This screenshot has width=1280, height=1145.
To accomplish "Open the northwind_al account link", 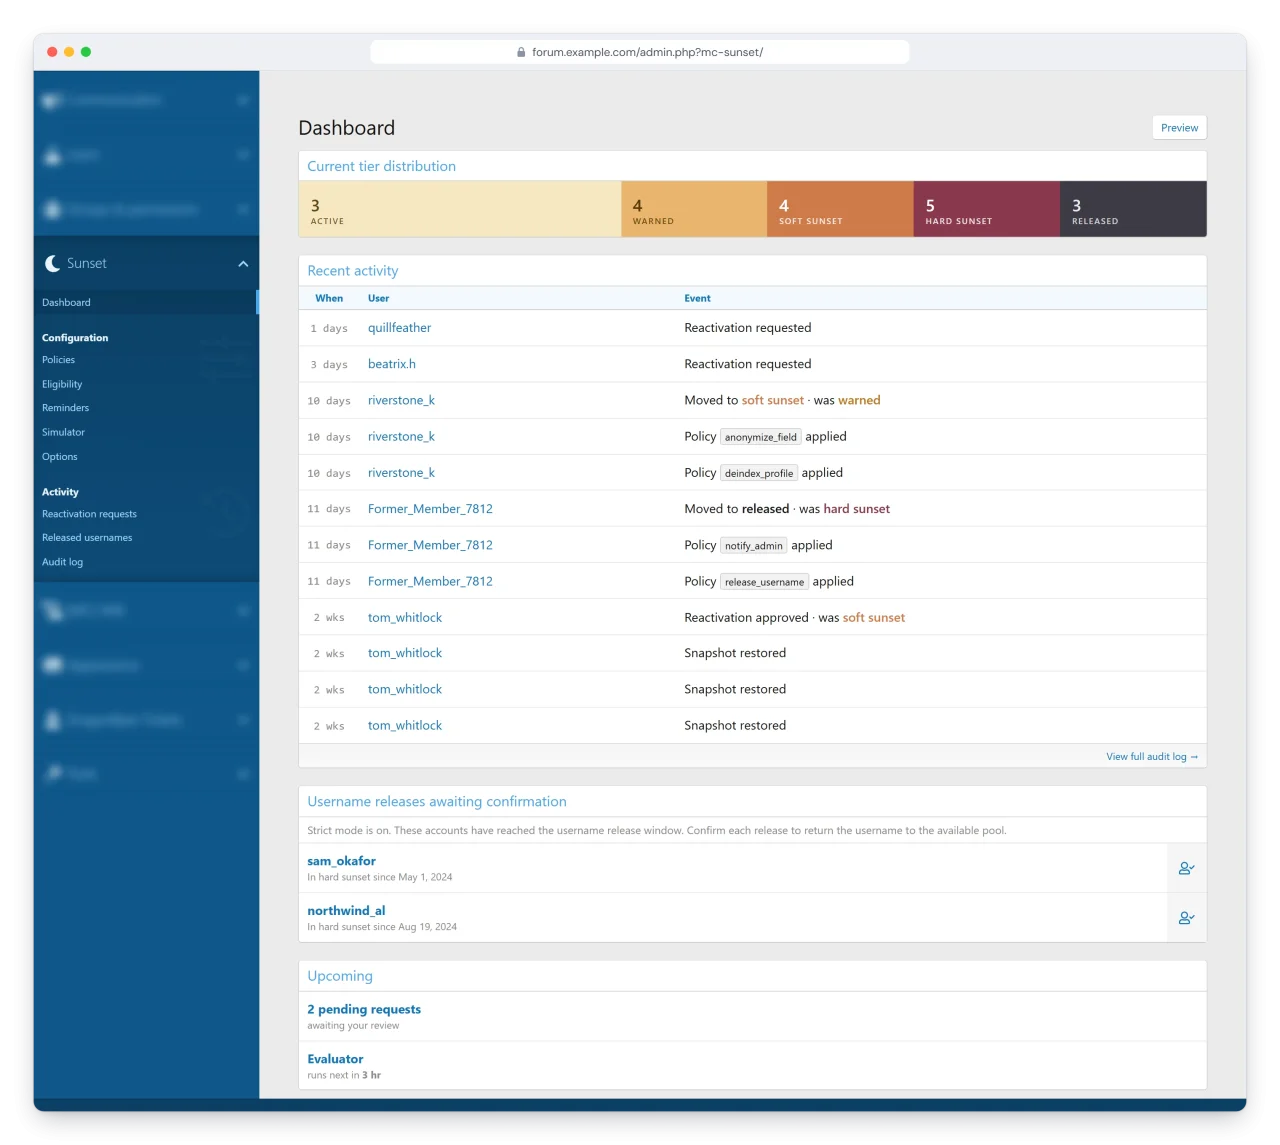I will point(346,911).
